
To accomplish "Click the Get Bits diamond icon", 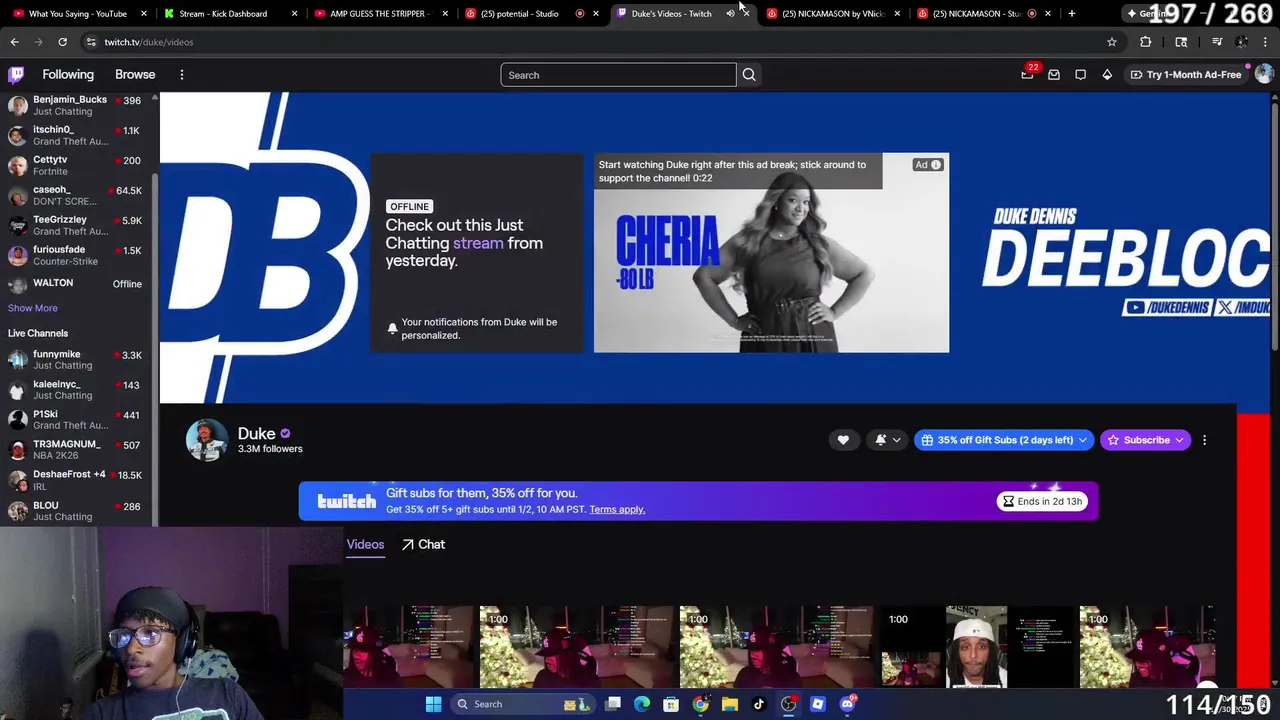I will (1107, 75).
